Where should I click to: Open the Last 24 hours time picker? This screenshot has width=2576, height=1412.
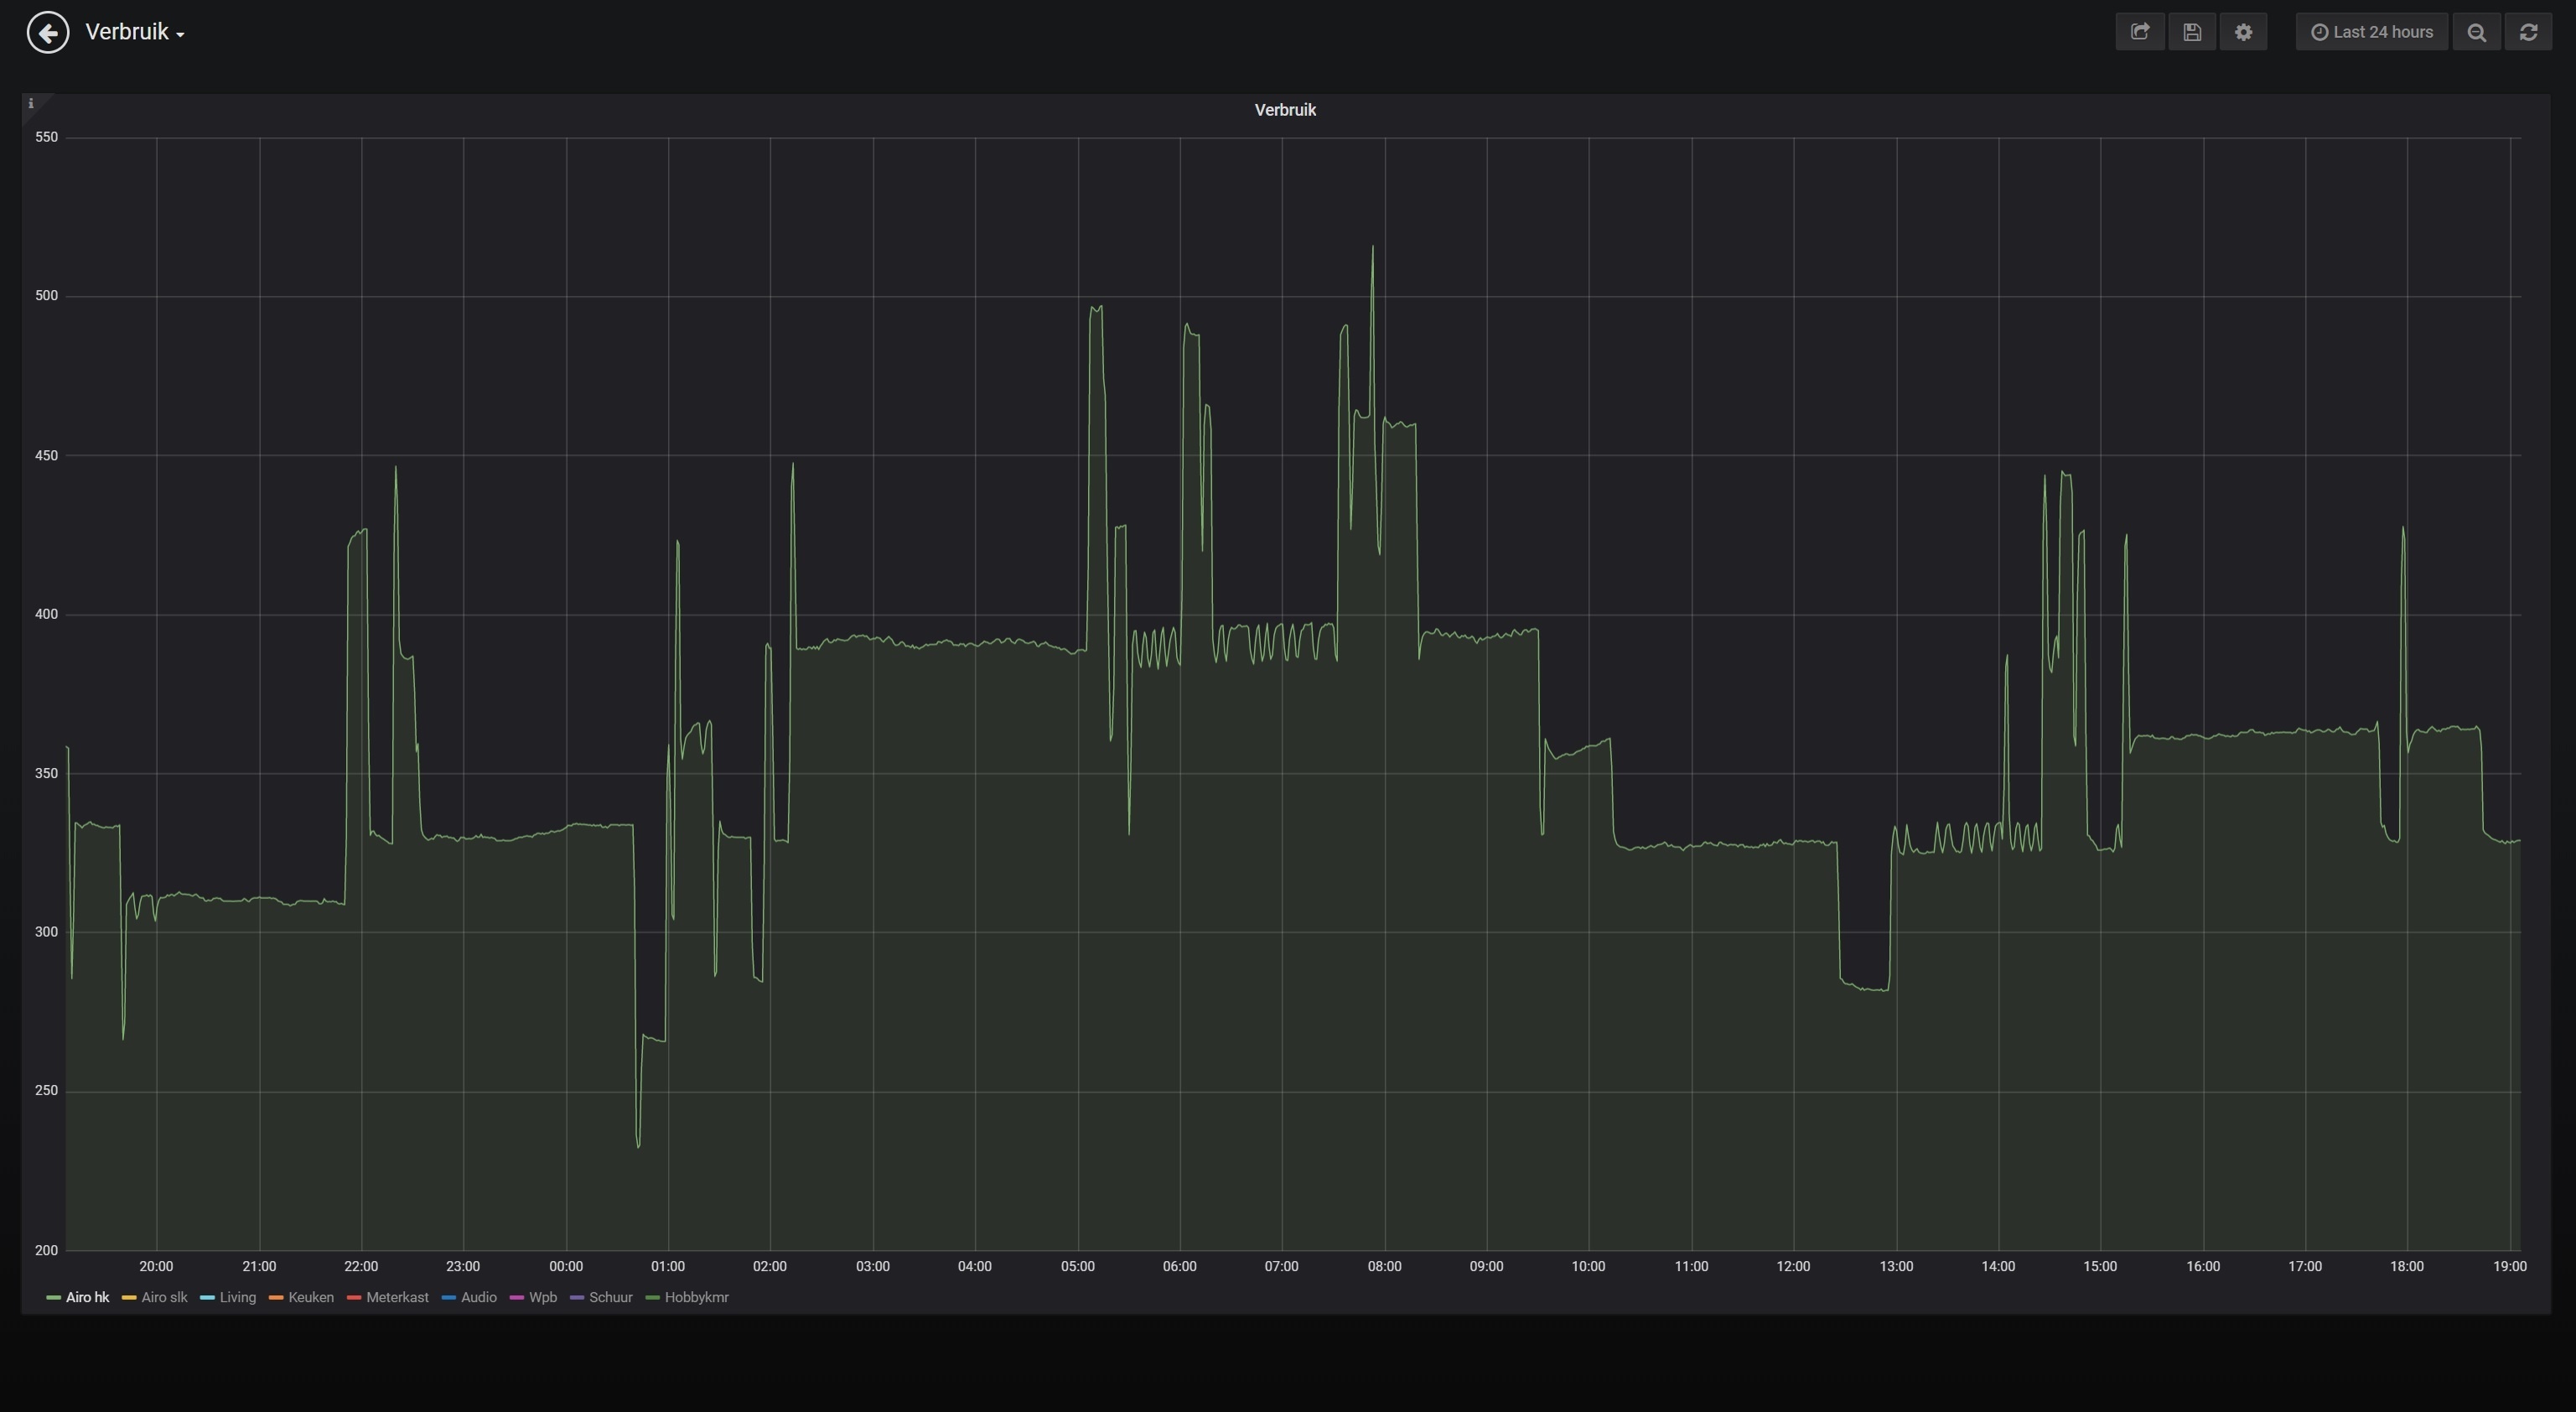click(x=2371, y=32)
